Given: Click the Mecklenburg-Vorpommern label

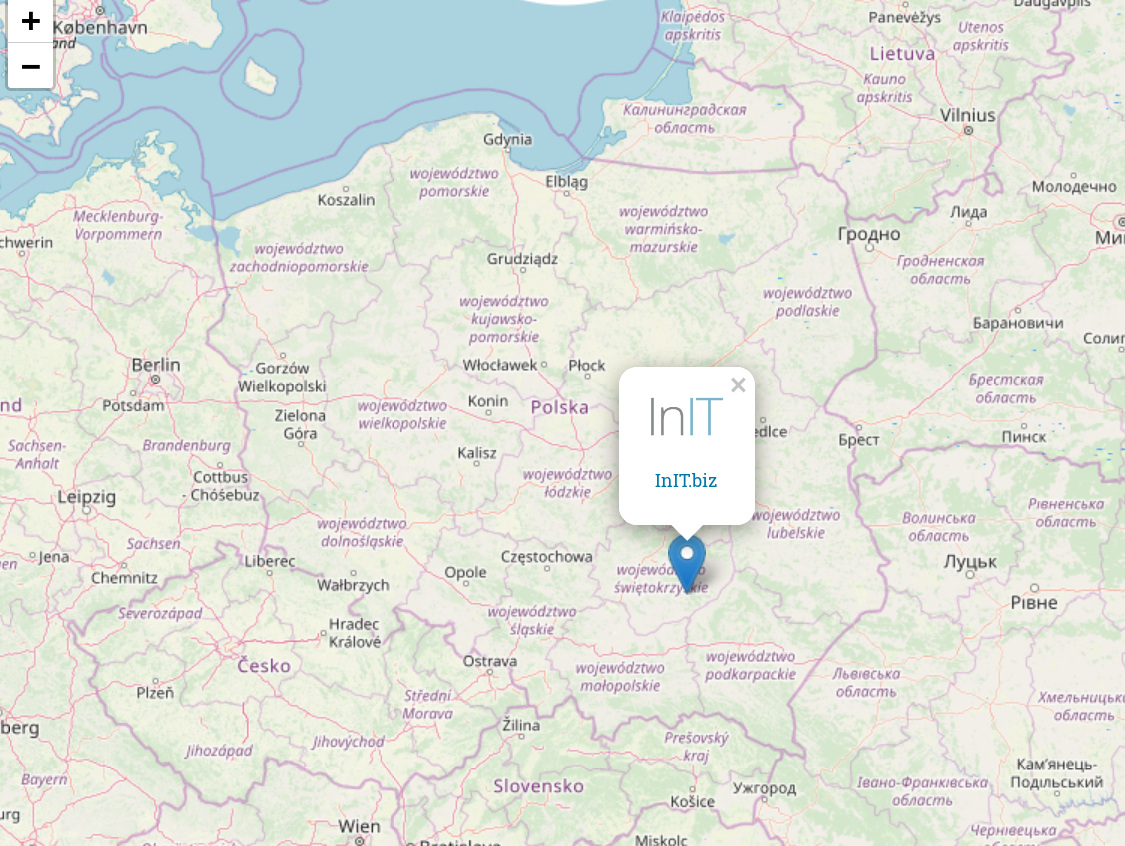Looking at the screenshot, I should click(x=118, y=225).
